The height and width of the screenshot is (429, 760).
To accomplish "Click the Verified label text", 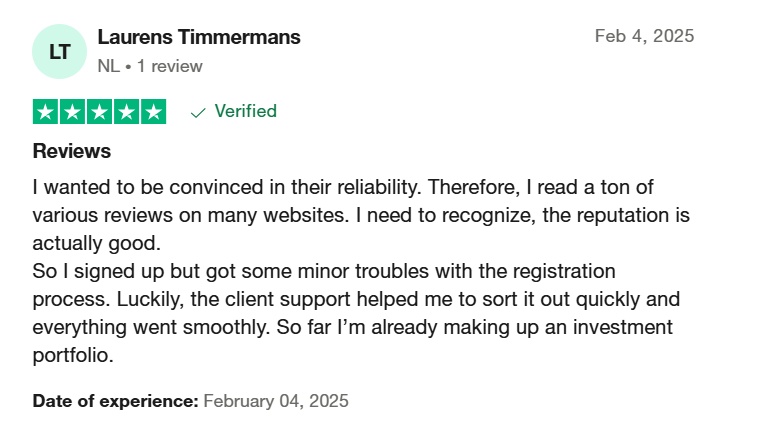I will tap(246, 111).
